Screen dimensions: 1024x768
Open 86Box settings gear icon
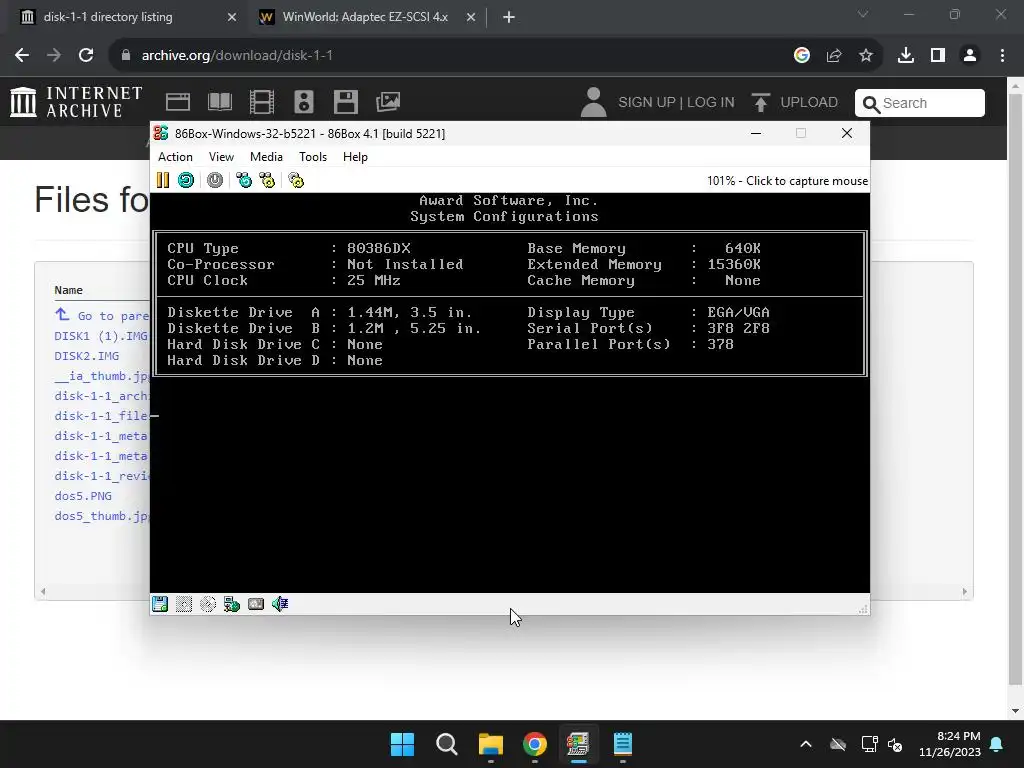point(296,180)
